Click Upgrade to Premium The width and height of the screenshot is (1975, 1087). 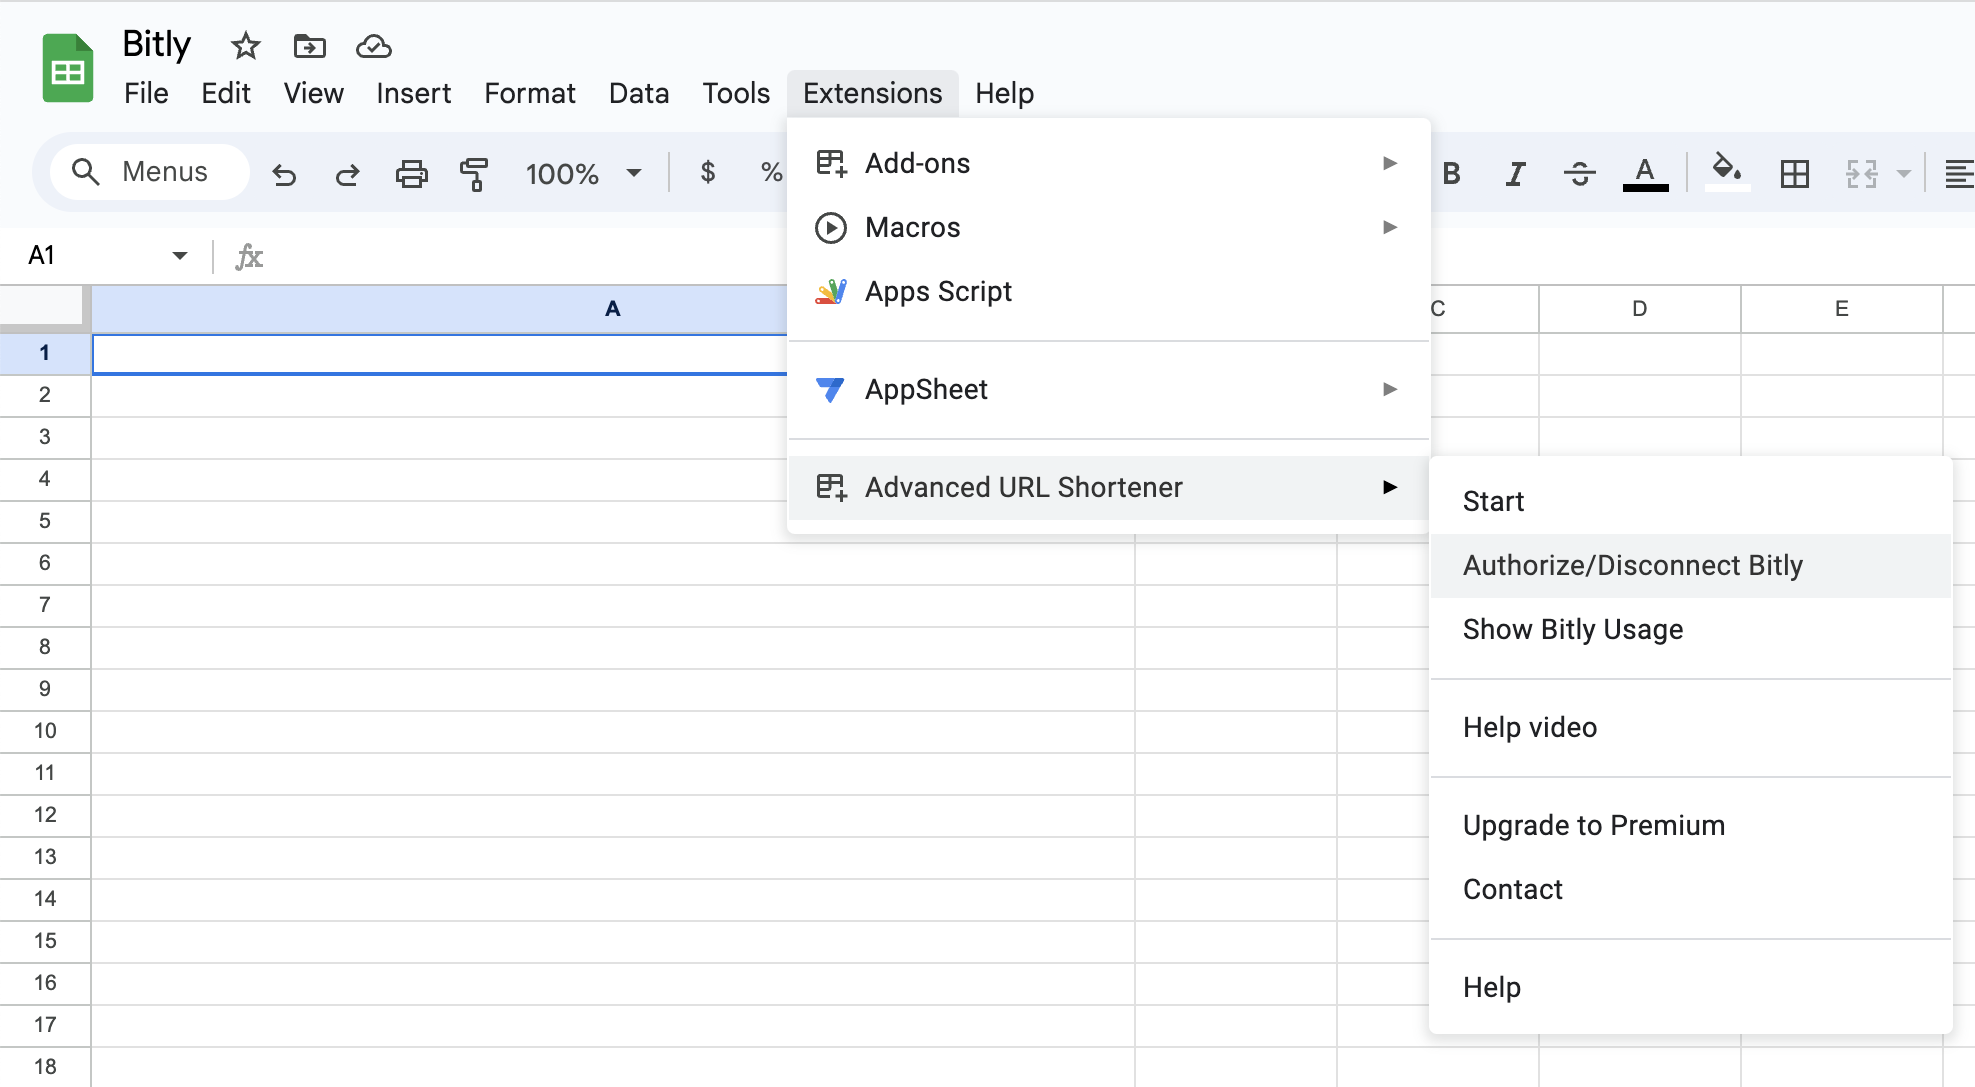coord(1593,825)
